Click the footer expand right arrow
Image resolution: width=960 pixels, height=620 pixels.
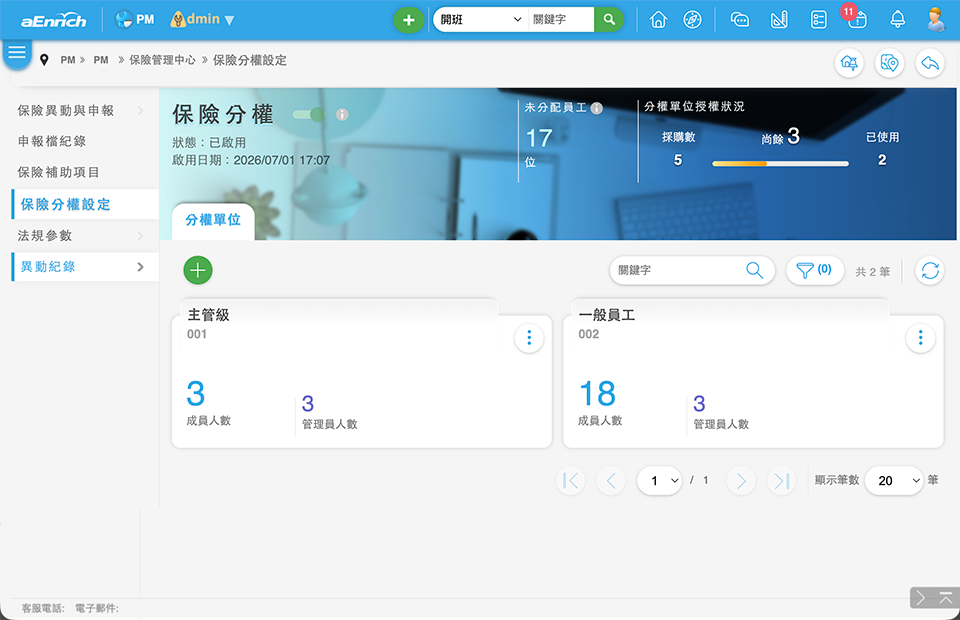pyautogui.click(x=921, y=597)
